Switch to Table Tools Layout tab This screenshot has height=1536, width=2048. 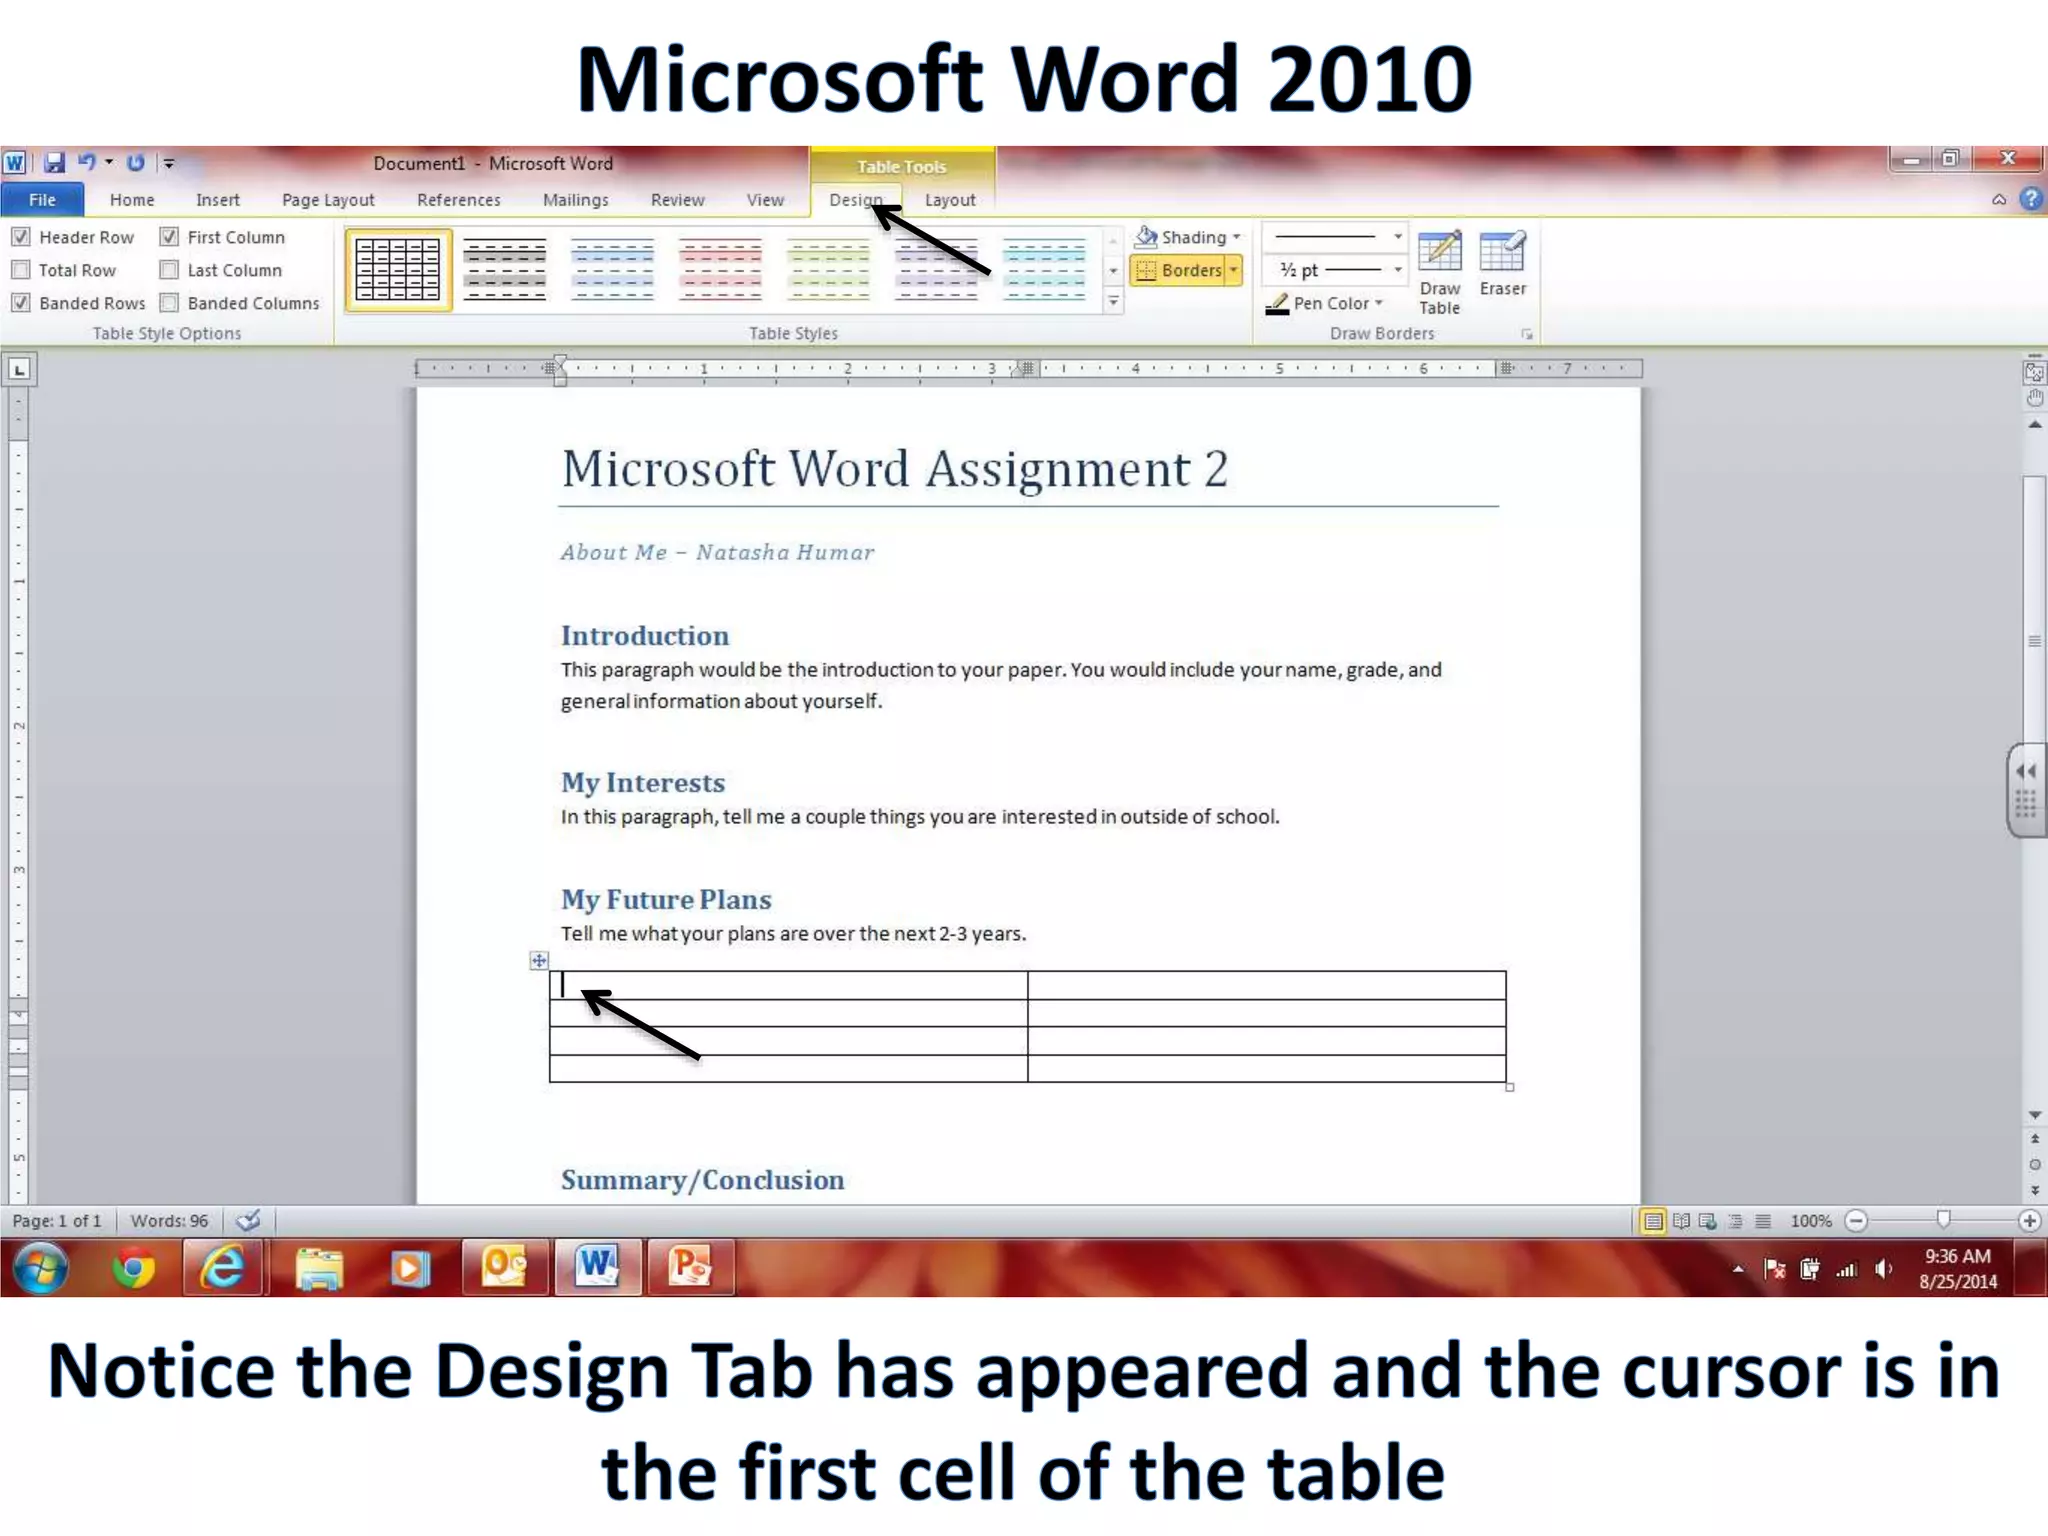[x=950, y=200]
